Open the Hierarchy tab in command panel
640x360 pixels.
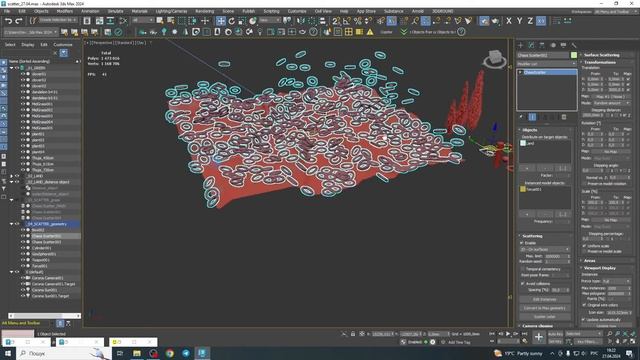(542, 45)
